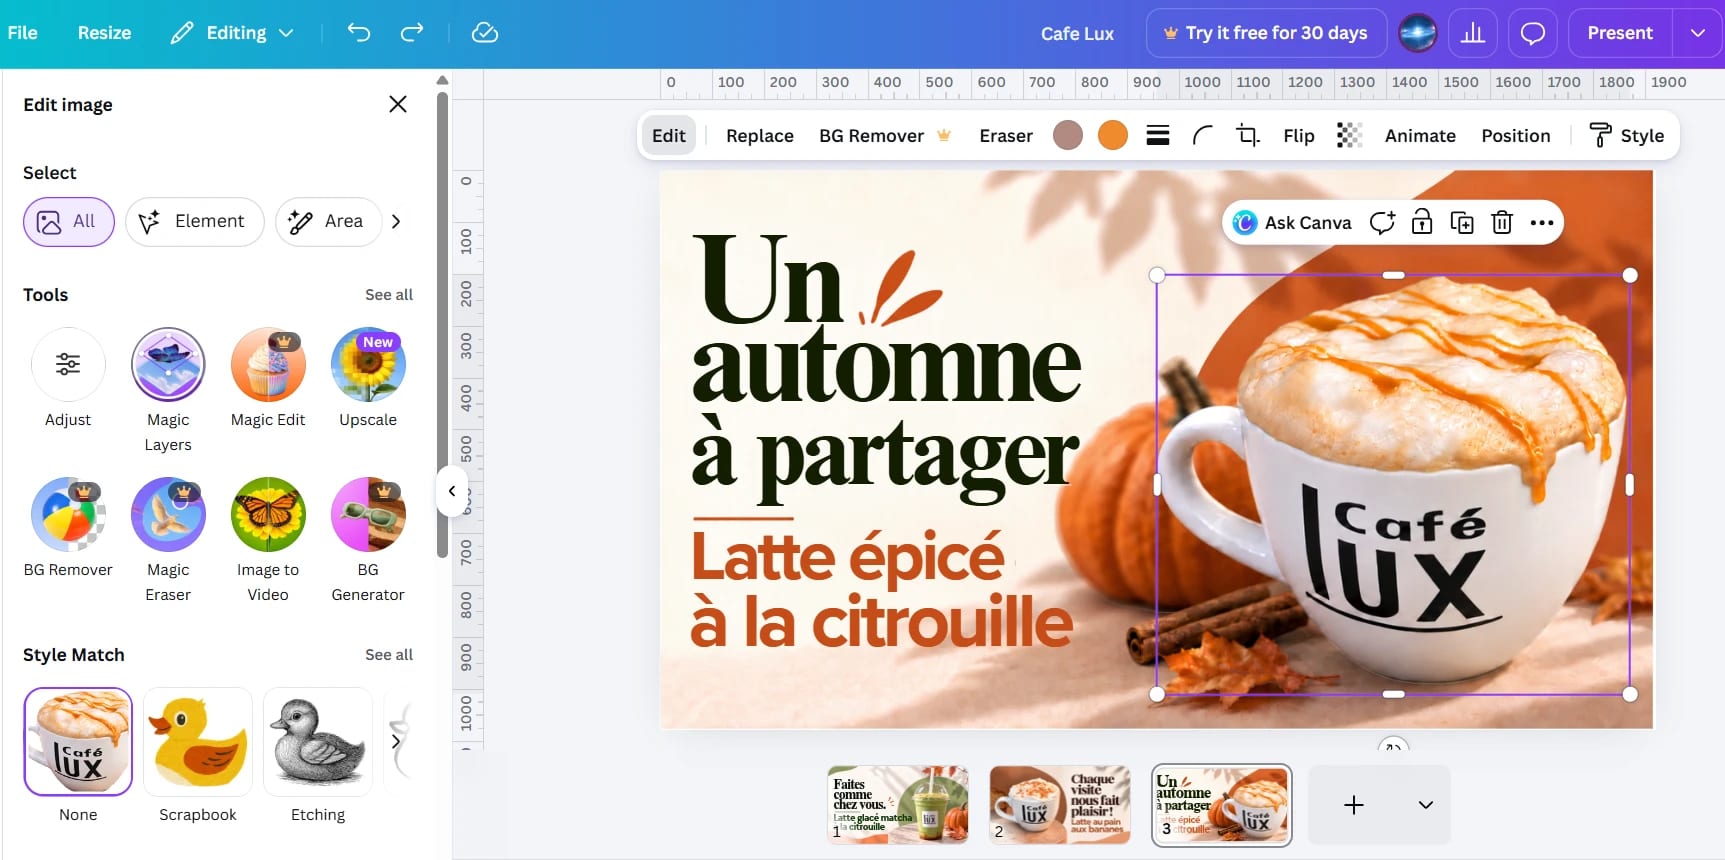Open the transparency checkerboard icon
Image resolution: width=1725 pixels, height=860 pixels.
tap(1350, 135)
